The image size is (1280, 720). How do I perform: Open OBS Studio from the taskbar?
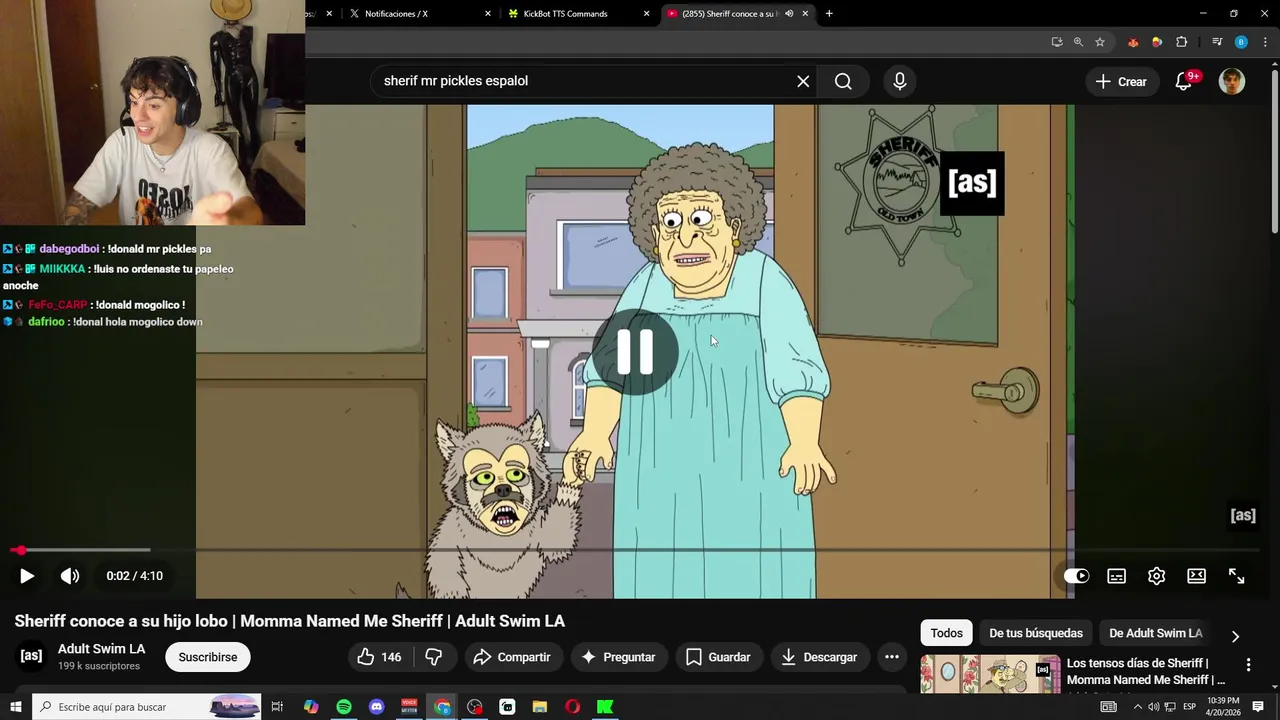coord(475,707)
